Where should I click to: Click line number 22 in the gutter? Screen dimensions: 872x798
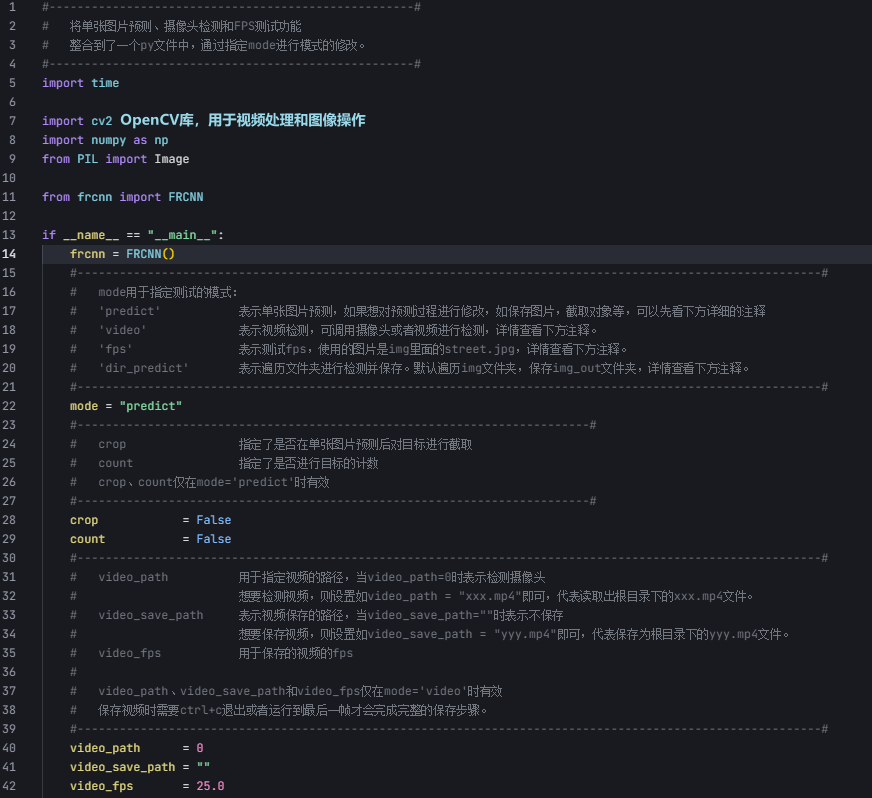(12, 405)
